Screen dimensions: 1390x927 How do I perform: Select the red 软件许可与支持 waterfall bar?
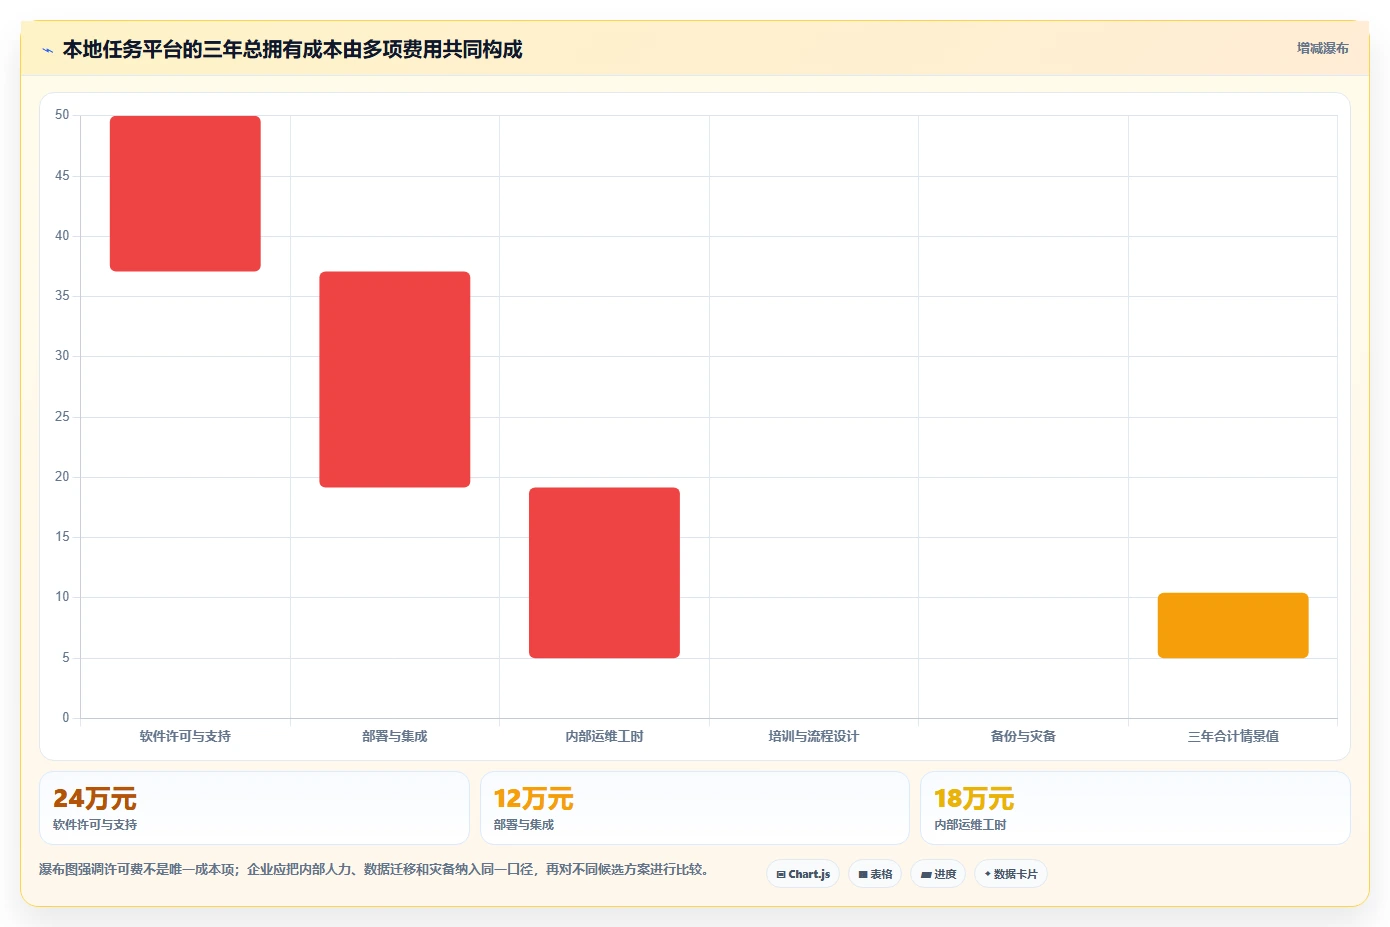pos(185,193)
